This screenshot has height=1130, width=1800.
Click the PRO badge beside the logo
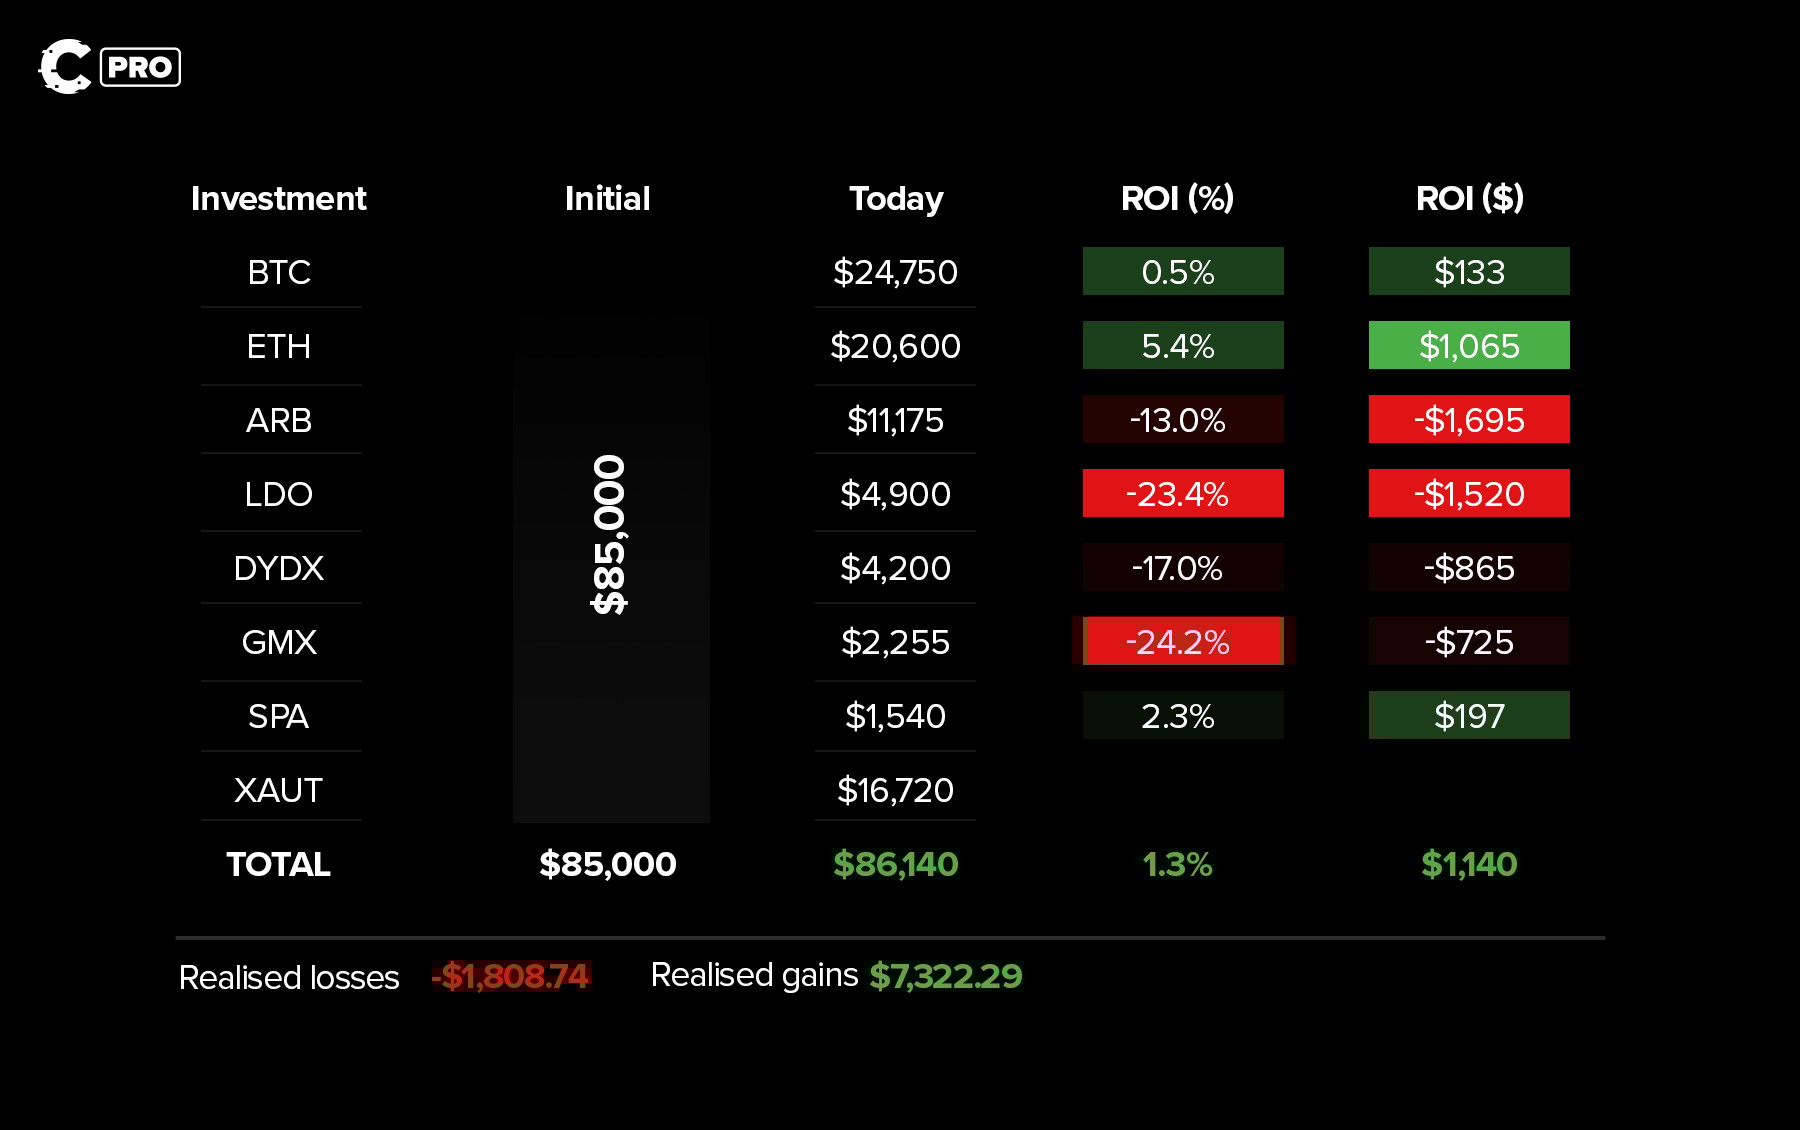(140, 67)
